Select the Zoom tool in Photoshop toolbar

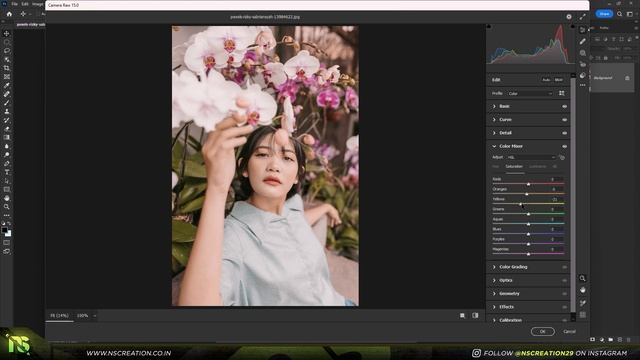tap(7, 207)
